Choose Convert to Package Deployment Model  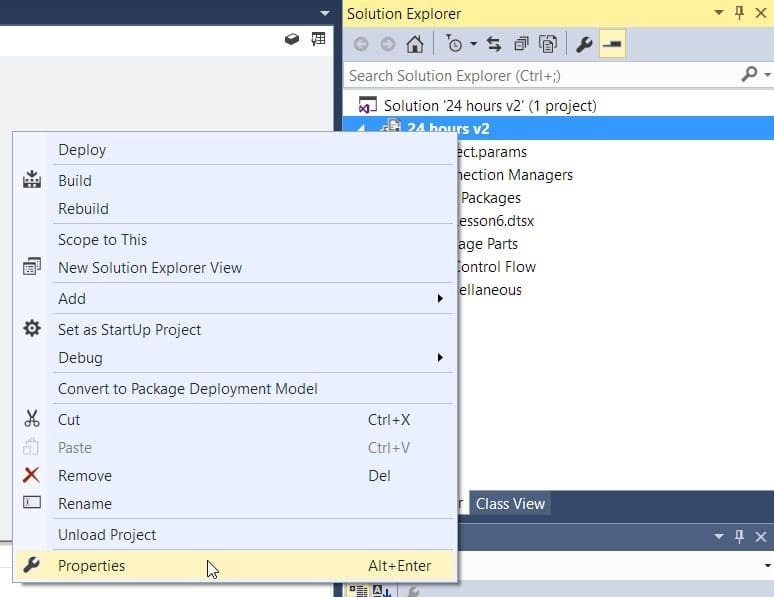[234, 389]
